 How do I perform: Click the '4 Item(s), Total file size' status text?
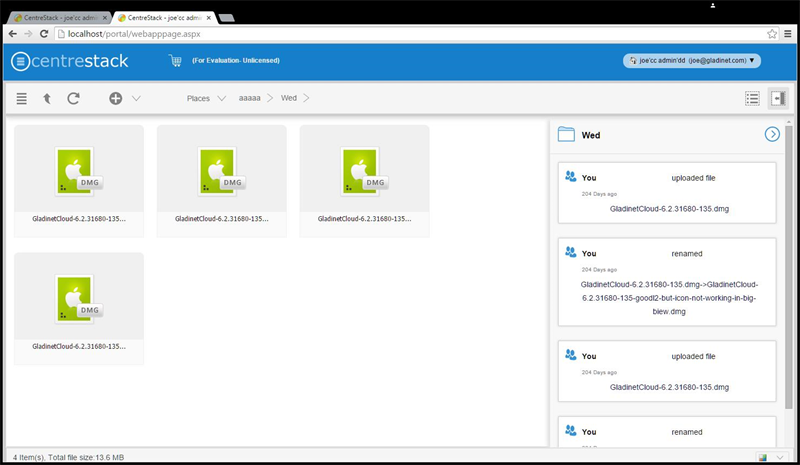tap(68, 457)
